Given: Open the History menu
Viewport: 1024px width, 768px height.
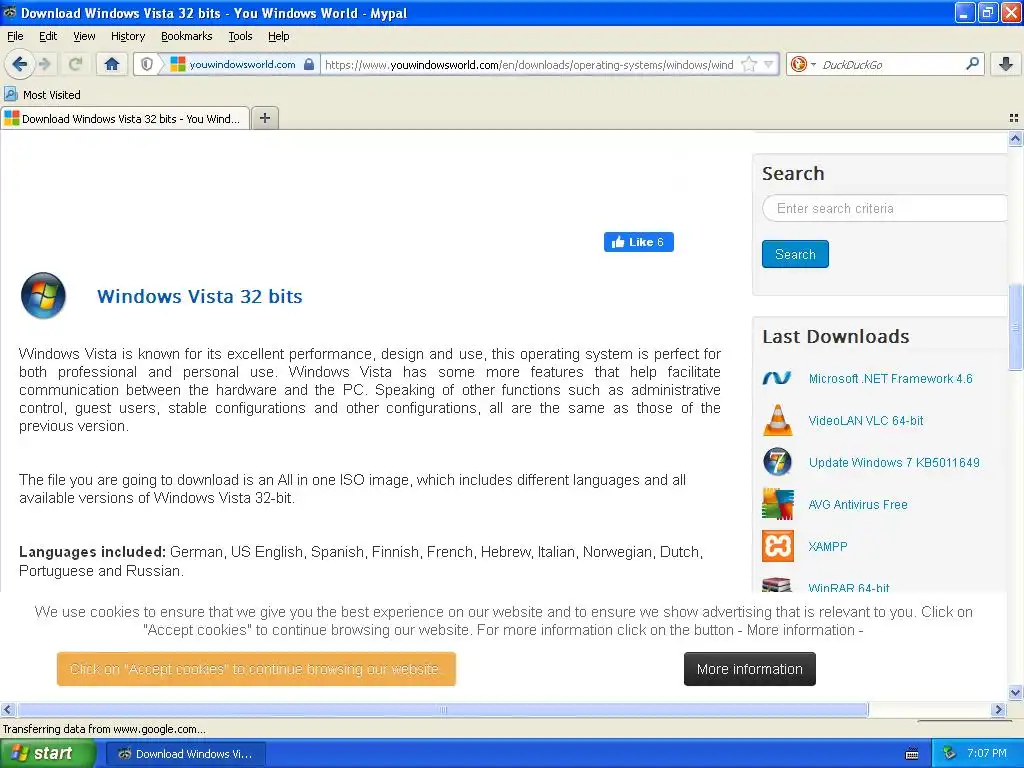Looking at the screenshot, I should coord(127,36).
